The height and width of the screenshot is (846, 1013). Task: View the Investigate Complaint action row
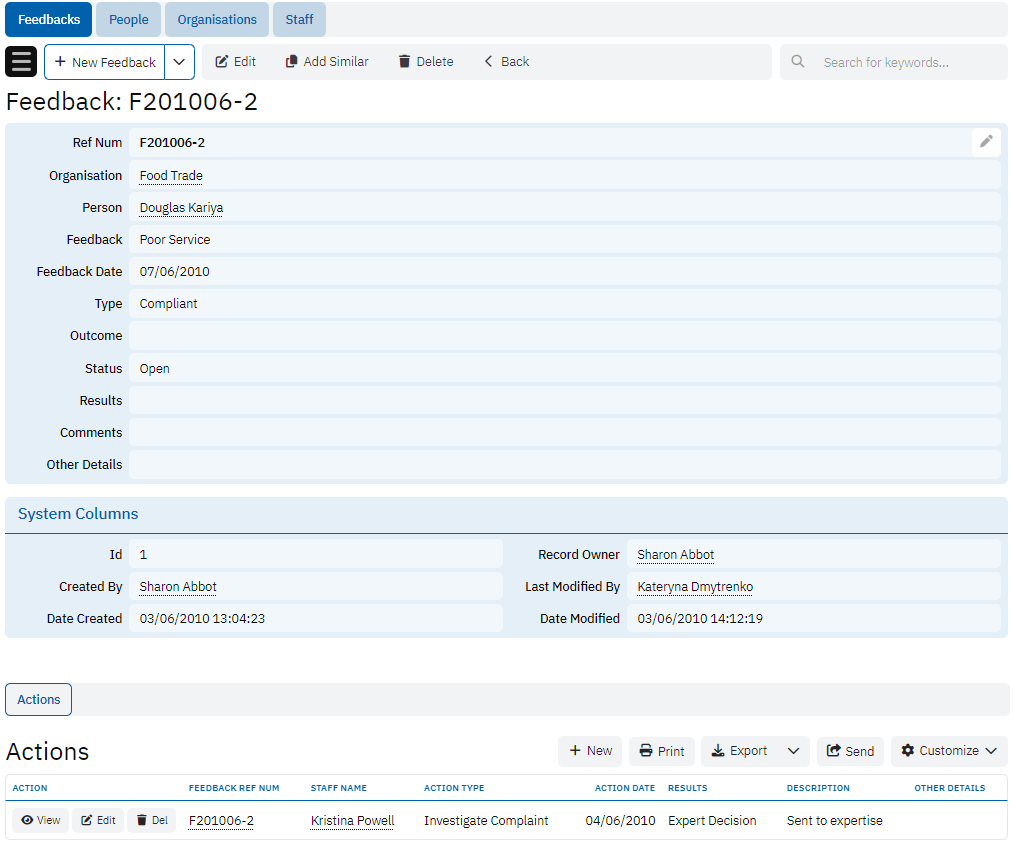click(x=41, y=820)
